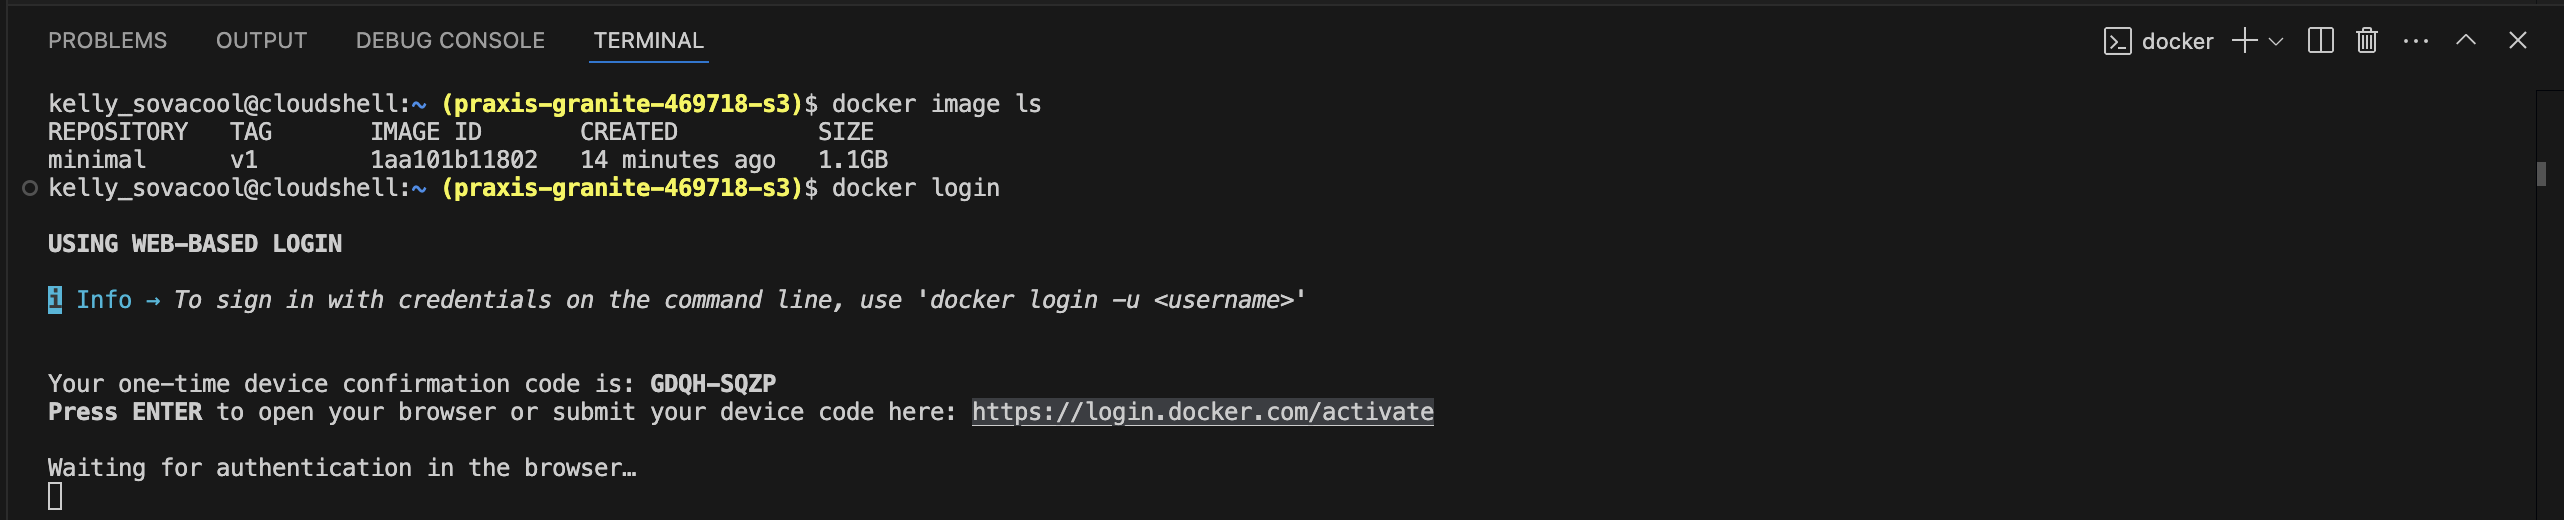Select the DEBUG CONSOLE tab

click(x=450, y=41)
